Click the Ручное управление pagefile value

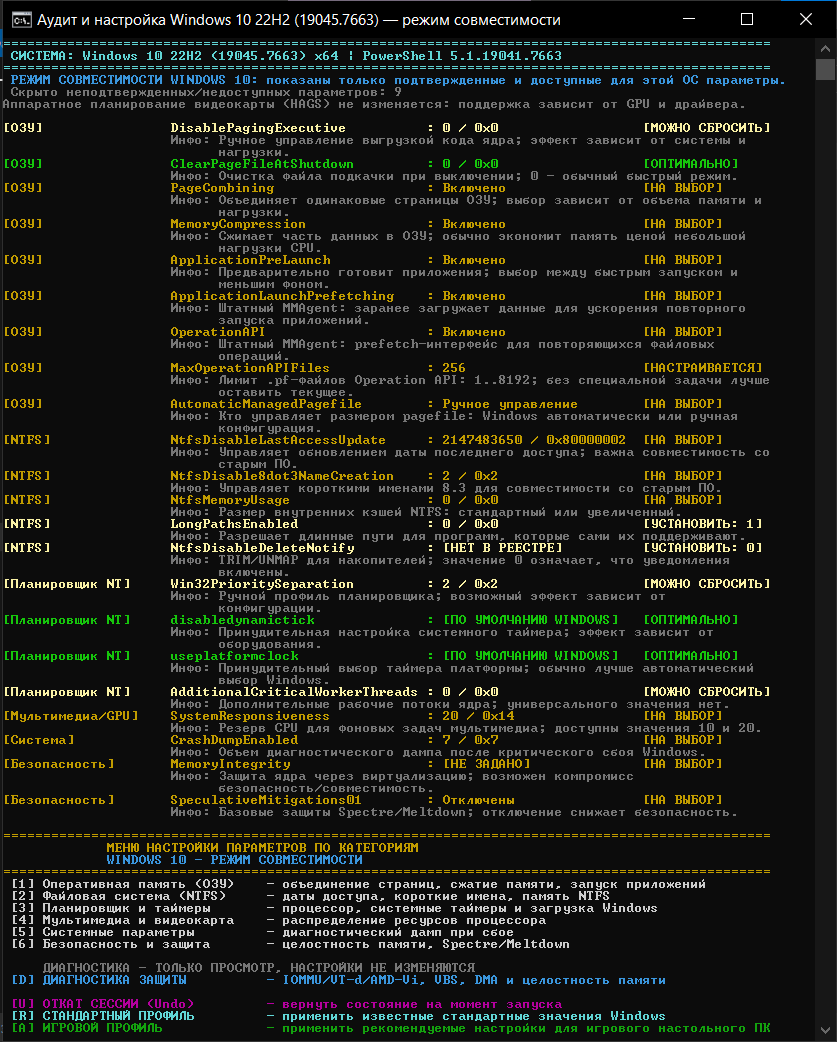tap(510, 403)
